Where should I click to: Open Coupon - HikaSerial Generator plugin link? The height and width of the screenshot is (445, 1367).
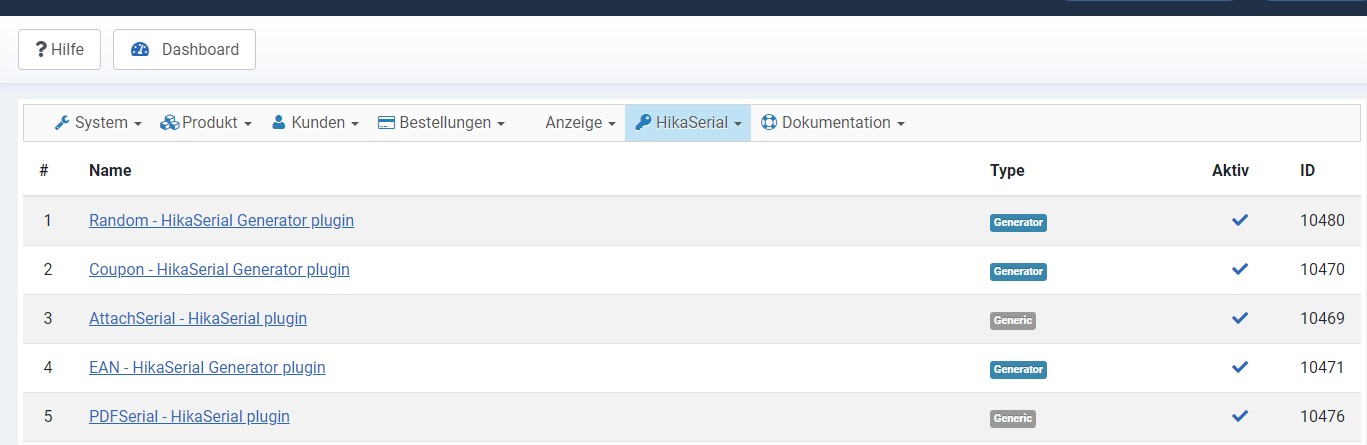219,270
